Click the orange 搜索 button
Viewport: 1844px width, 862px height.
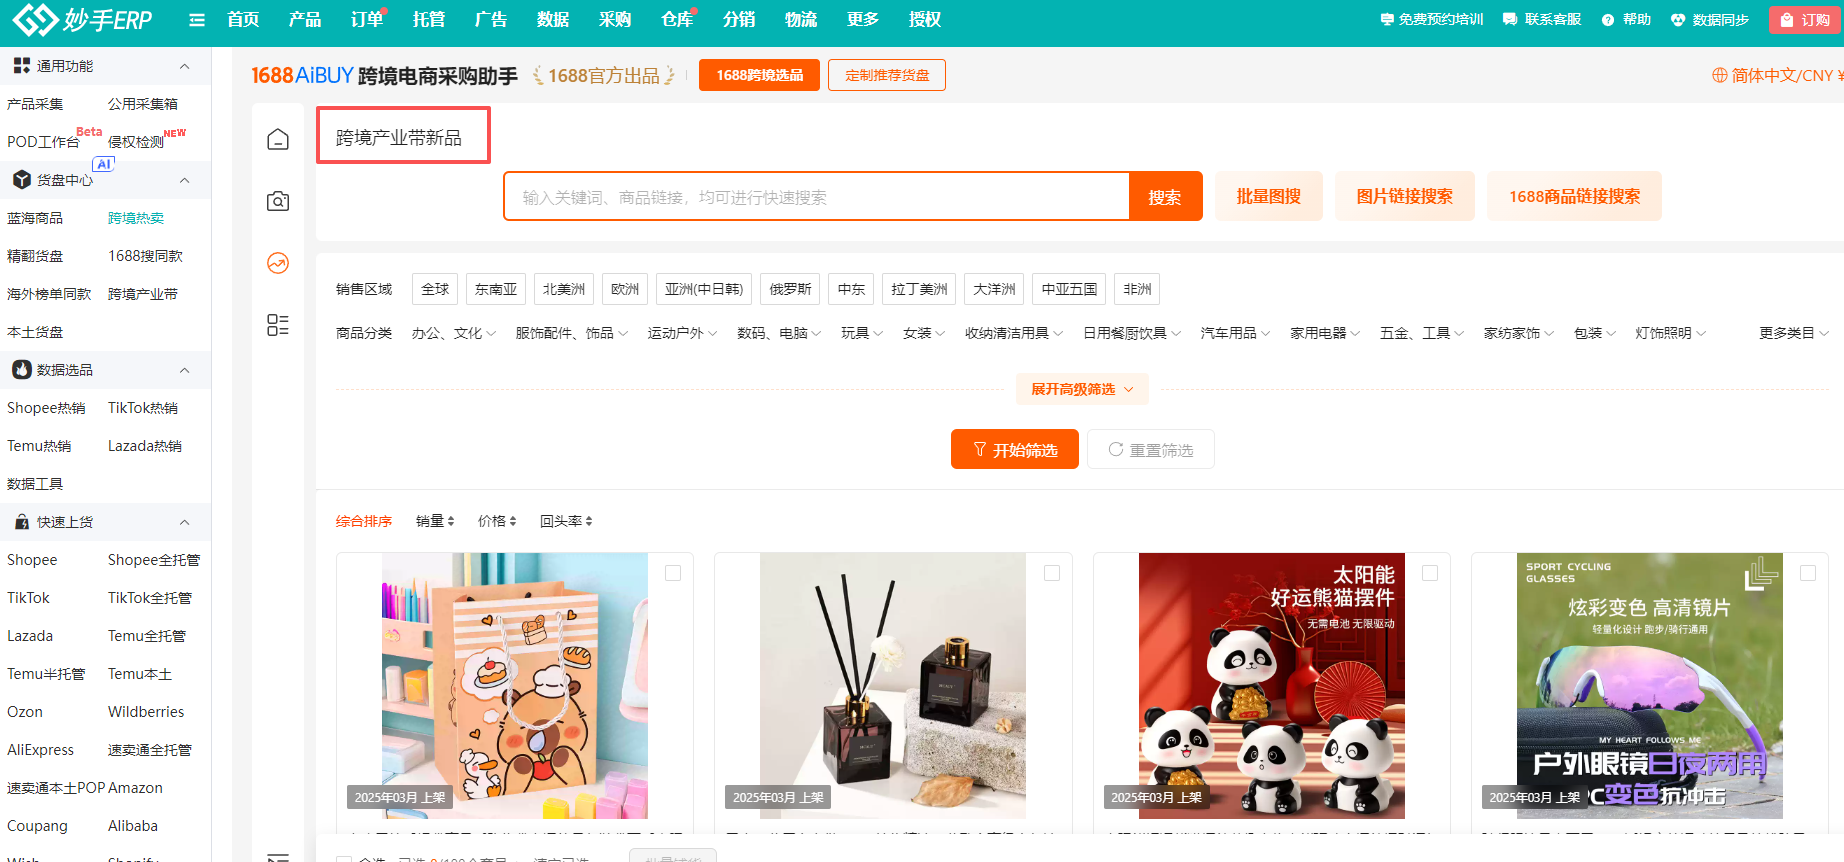point(1165,197)
